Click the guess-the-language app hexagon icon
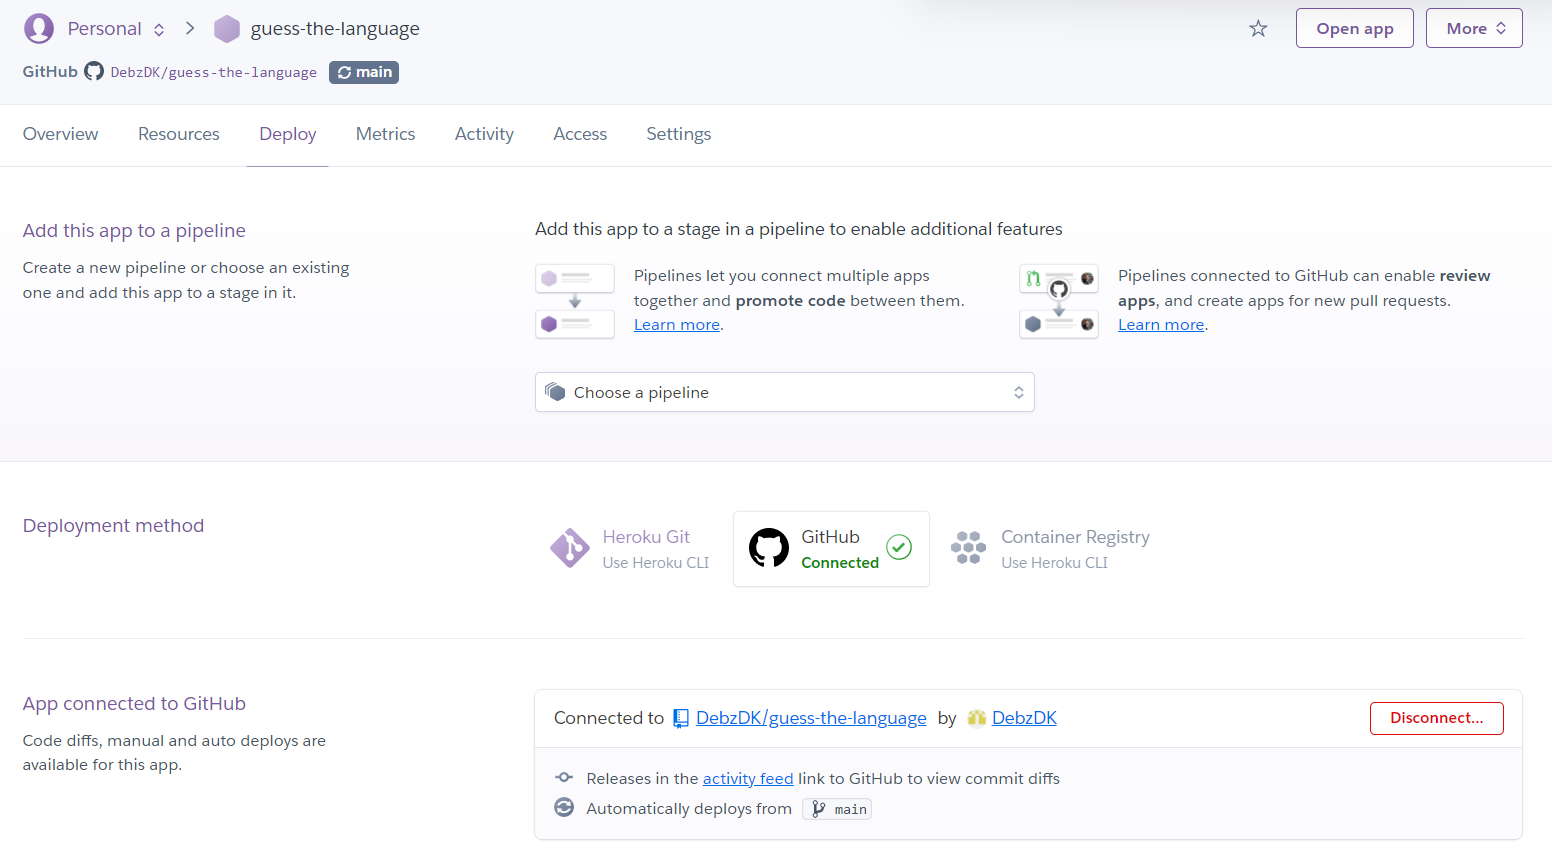Viewport: 1552px width, 867px height. (x=227, y=29)
